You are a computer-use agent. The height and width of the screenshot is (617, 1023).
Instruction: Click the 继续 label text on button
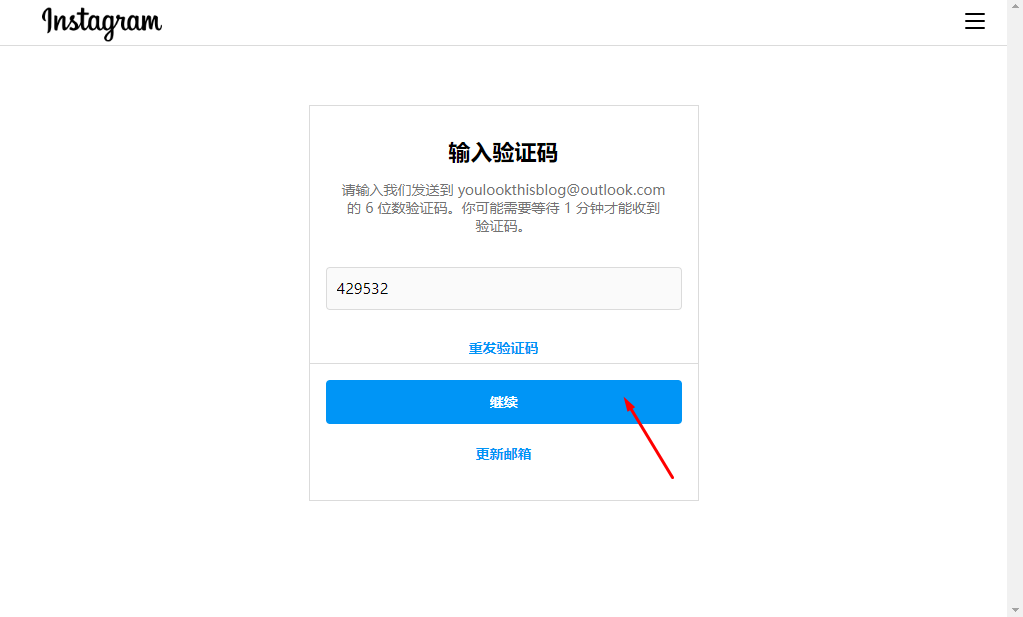(x=504, y=402)
